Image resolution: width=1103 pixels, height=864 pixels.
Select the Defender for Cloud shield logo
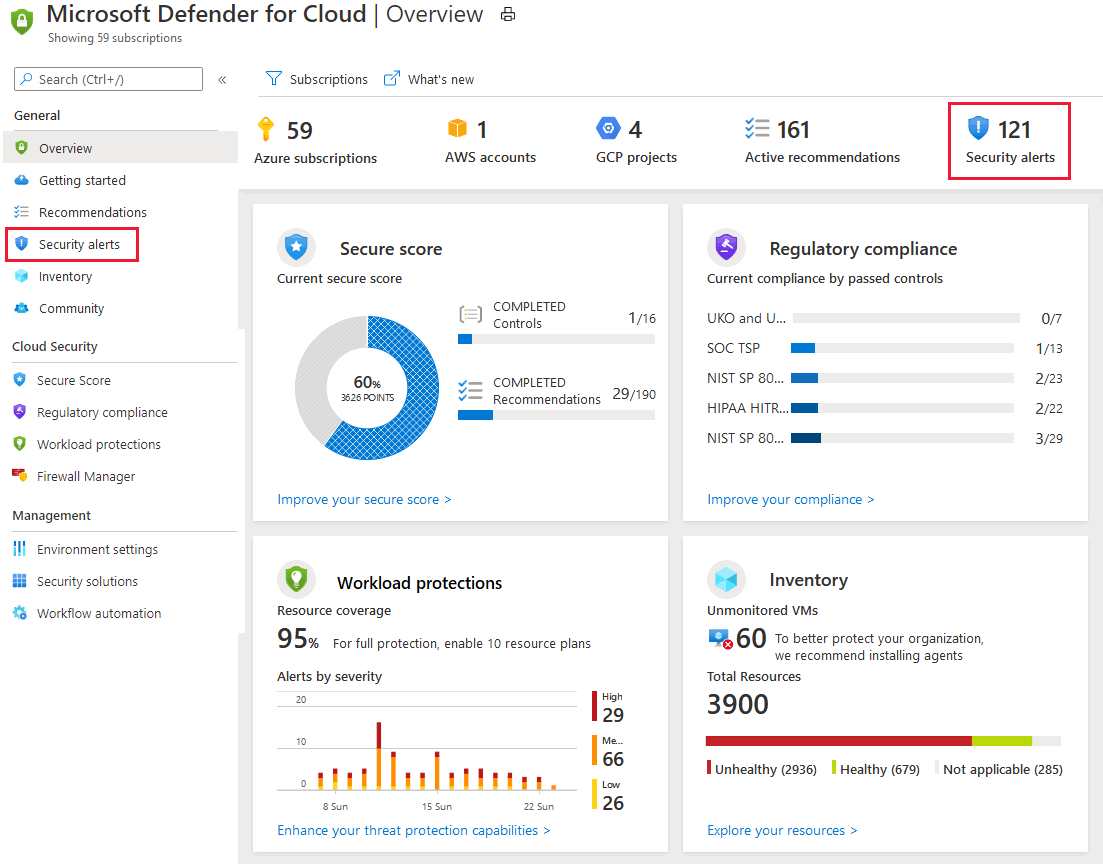coord(21,20)
